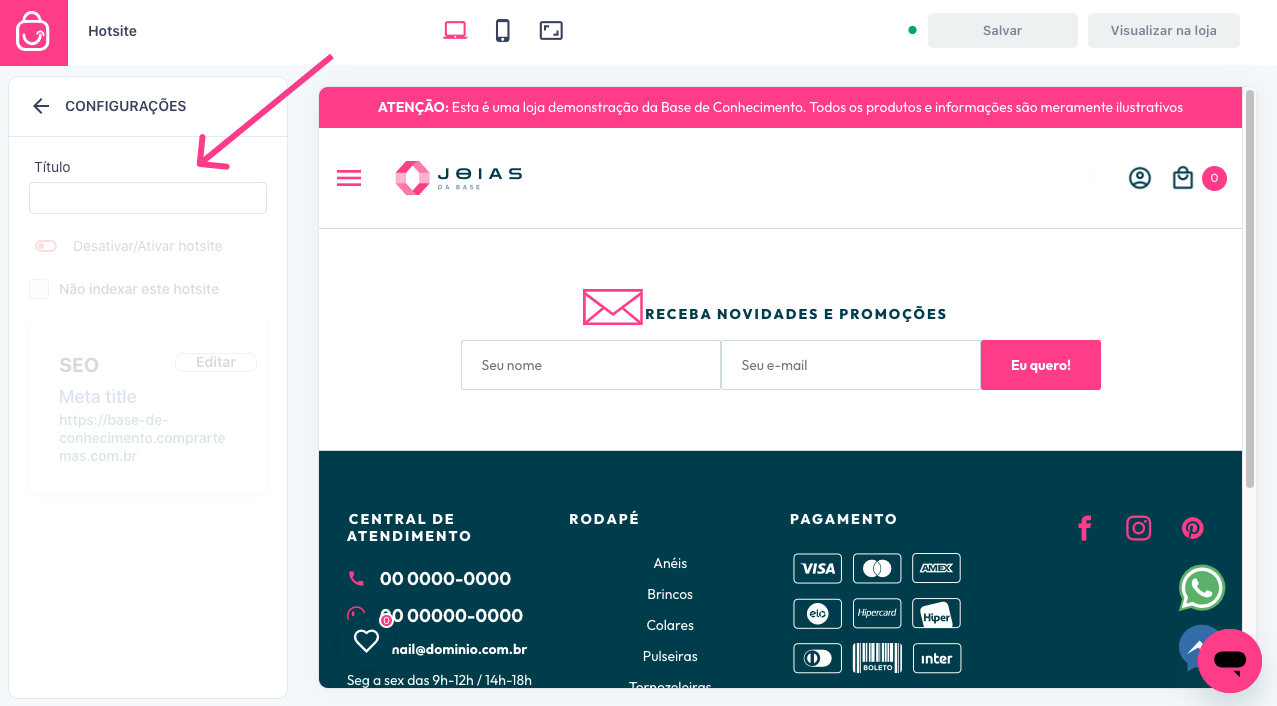Screen dimensions: 1277x706
Task: Click the green status indicator dot
Action: pos(912,30)
